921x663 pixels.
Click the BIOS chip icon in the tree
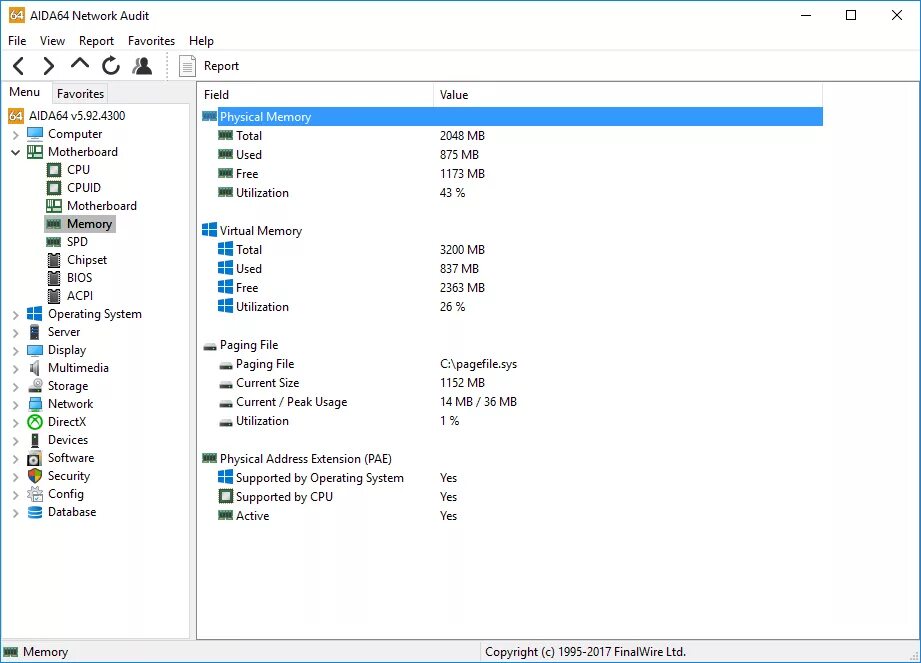pos(53,278)
